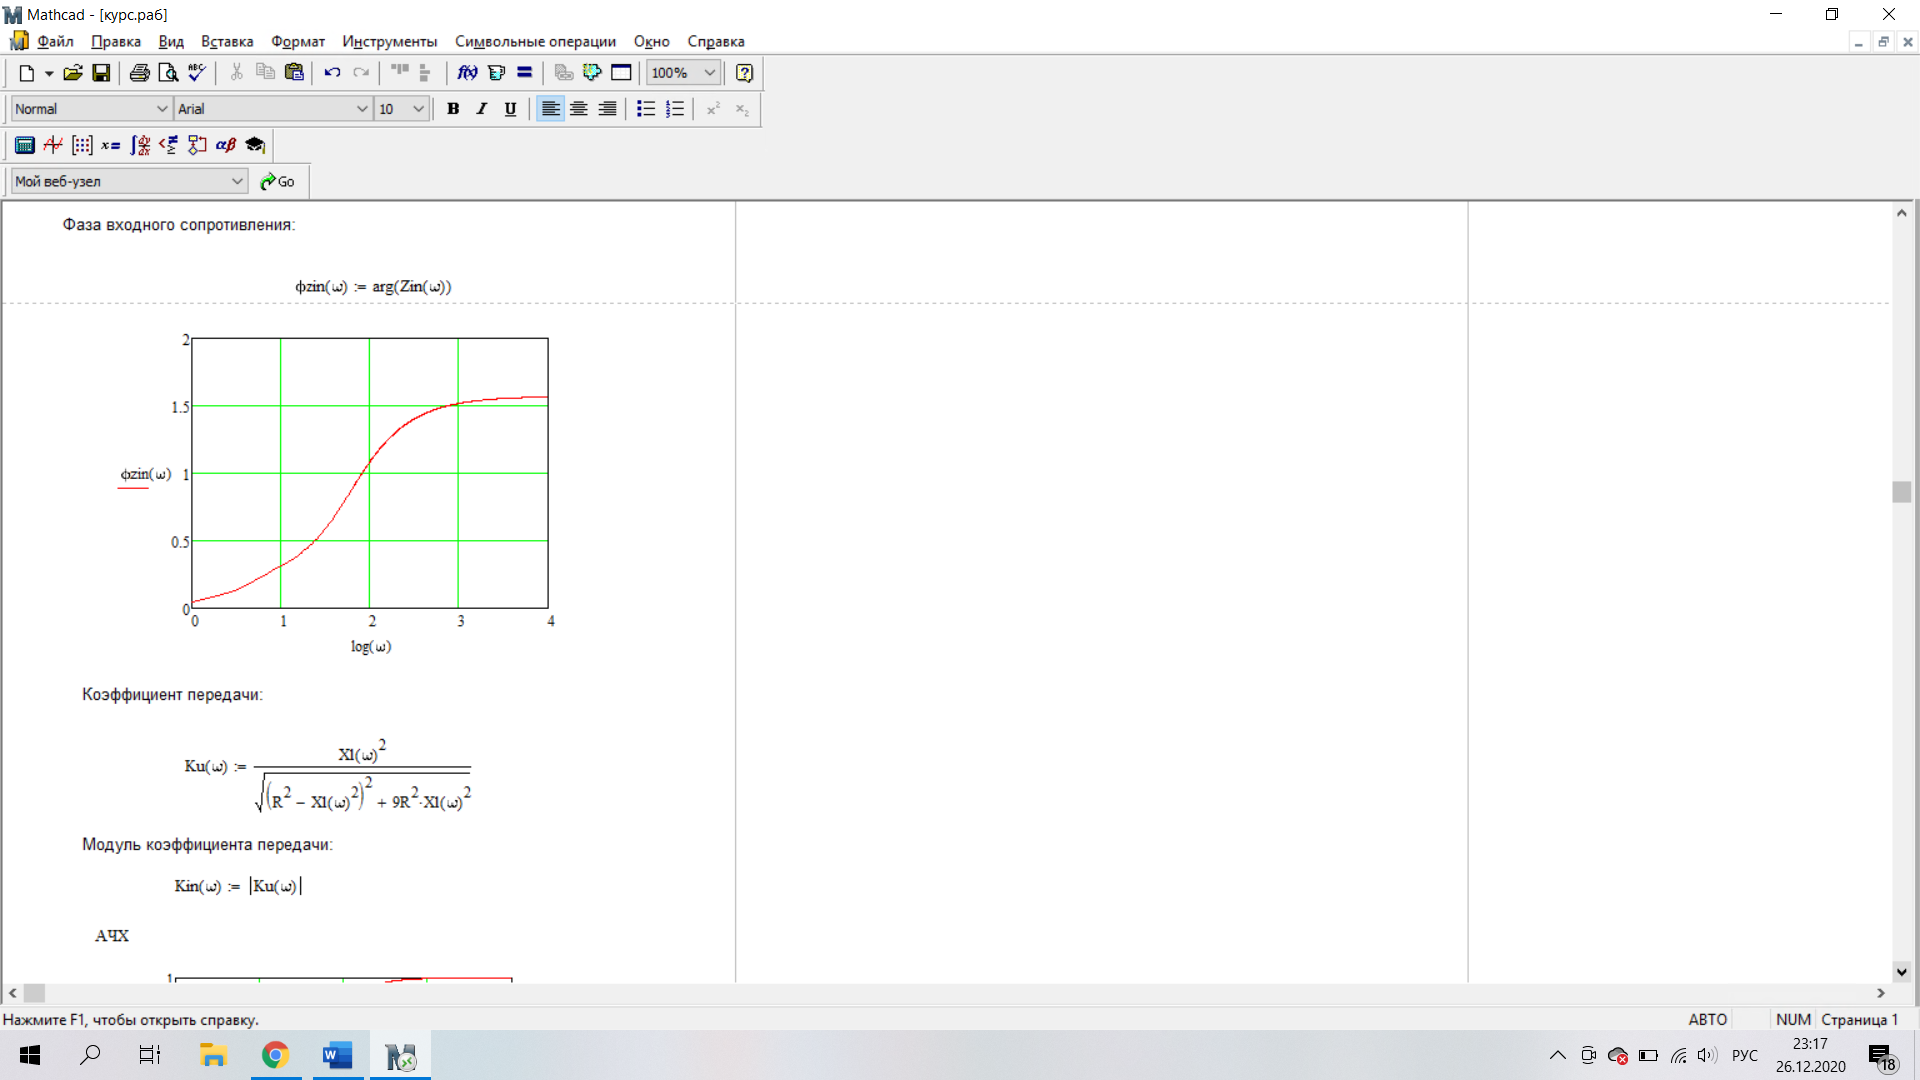This screenshot has width=1920, height=1080.
Task: Toggle Italic formatting
Action: (482, 109)
